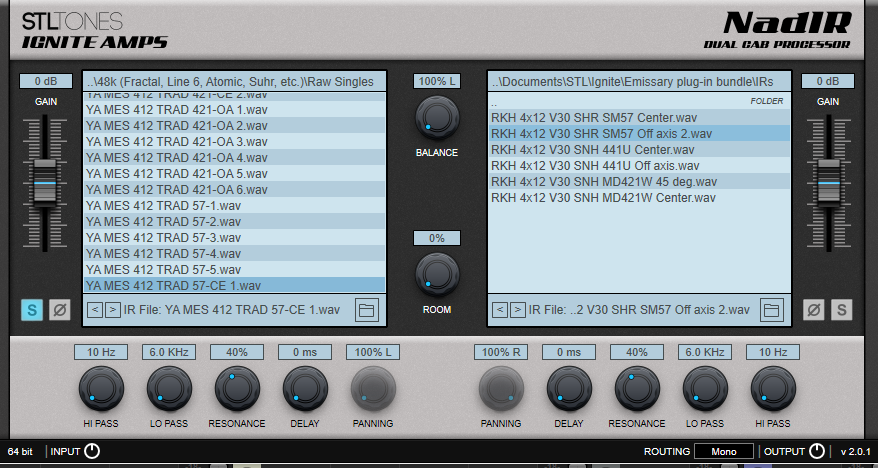Viewport: 878px width, 468px height.
Task: Open folder browser for right IR slot
Action: coord(771,310)
